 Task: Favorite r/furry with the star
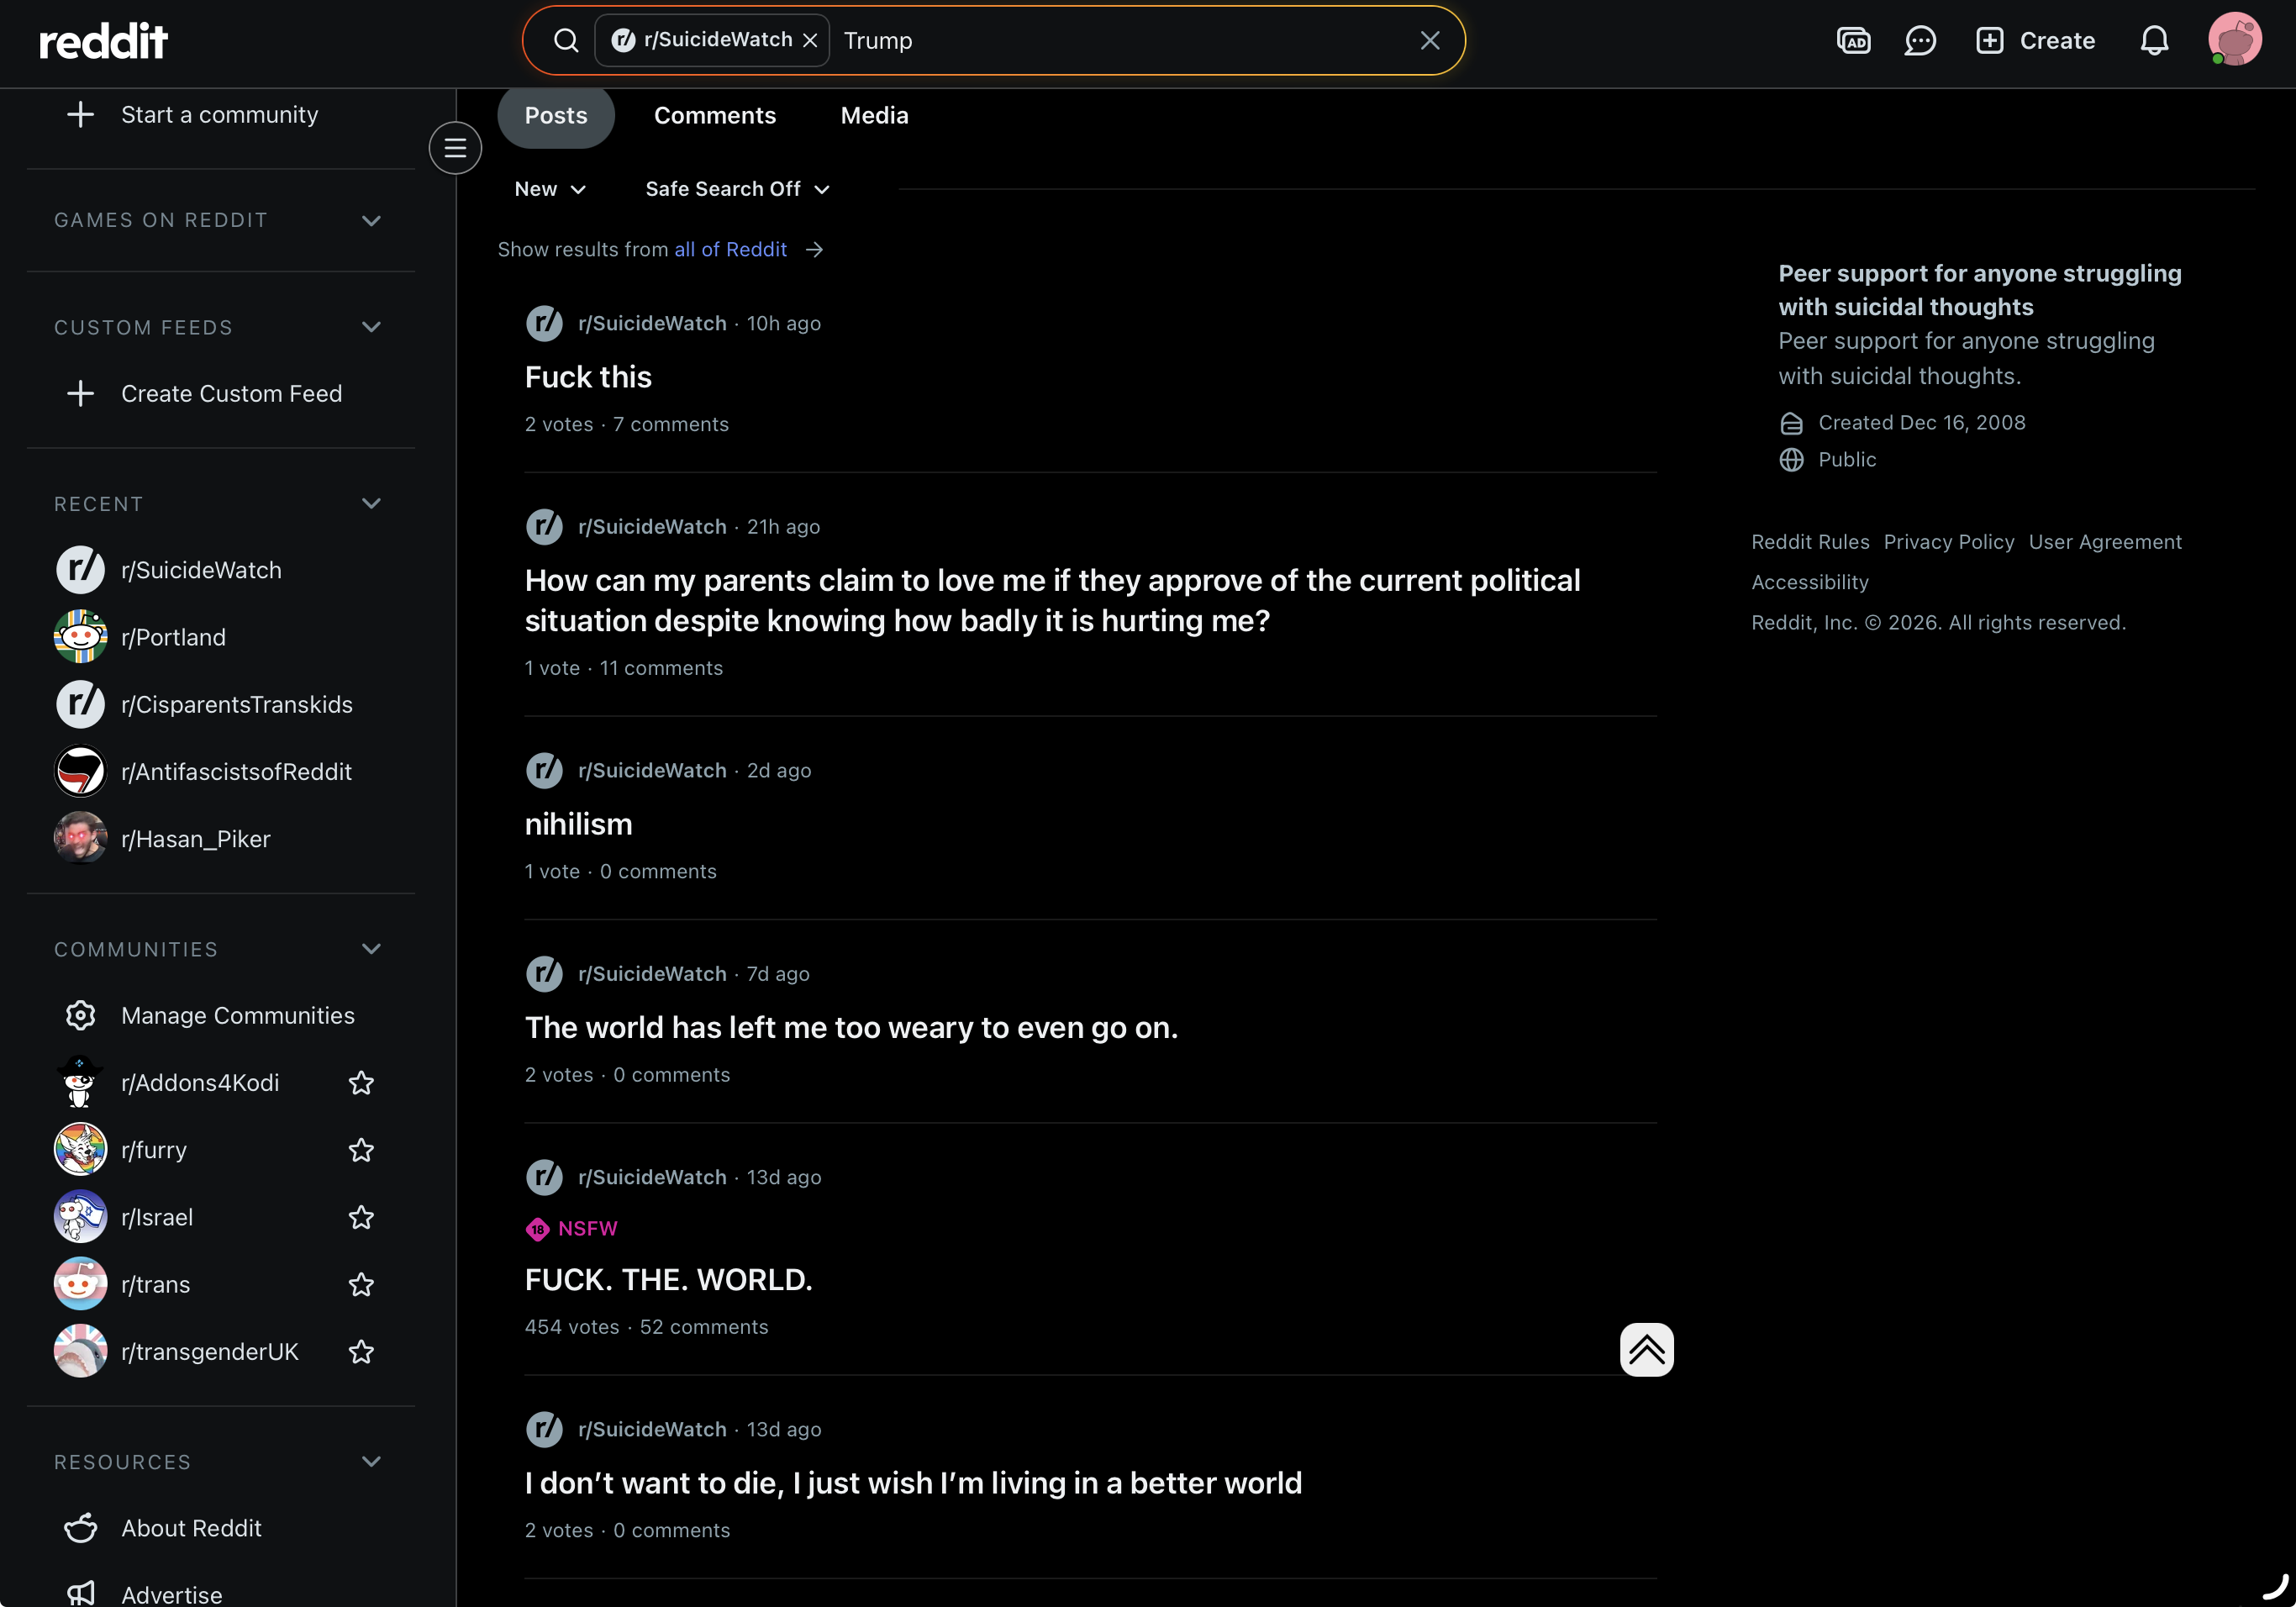tap(361, 1150)
